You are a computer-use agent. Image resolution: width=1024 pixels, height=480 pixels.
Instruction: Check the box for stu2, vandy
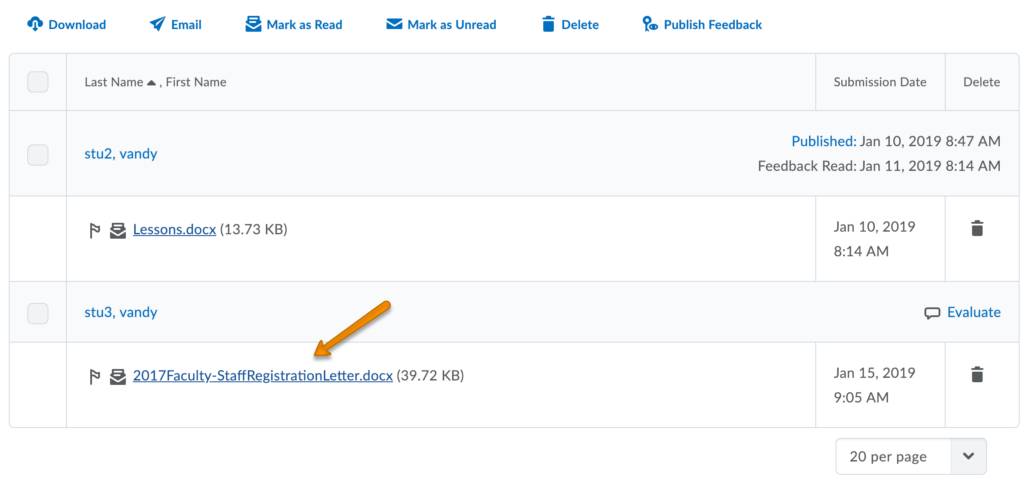38,154
